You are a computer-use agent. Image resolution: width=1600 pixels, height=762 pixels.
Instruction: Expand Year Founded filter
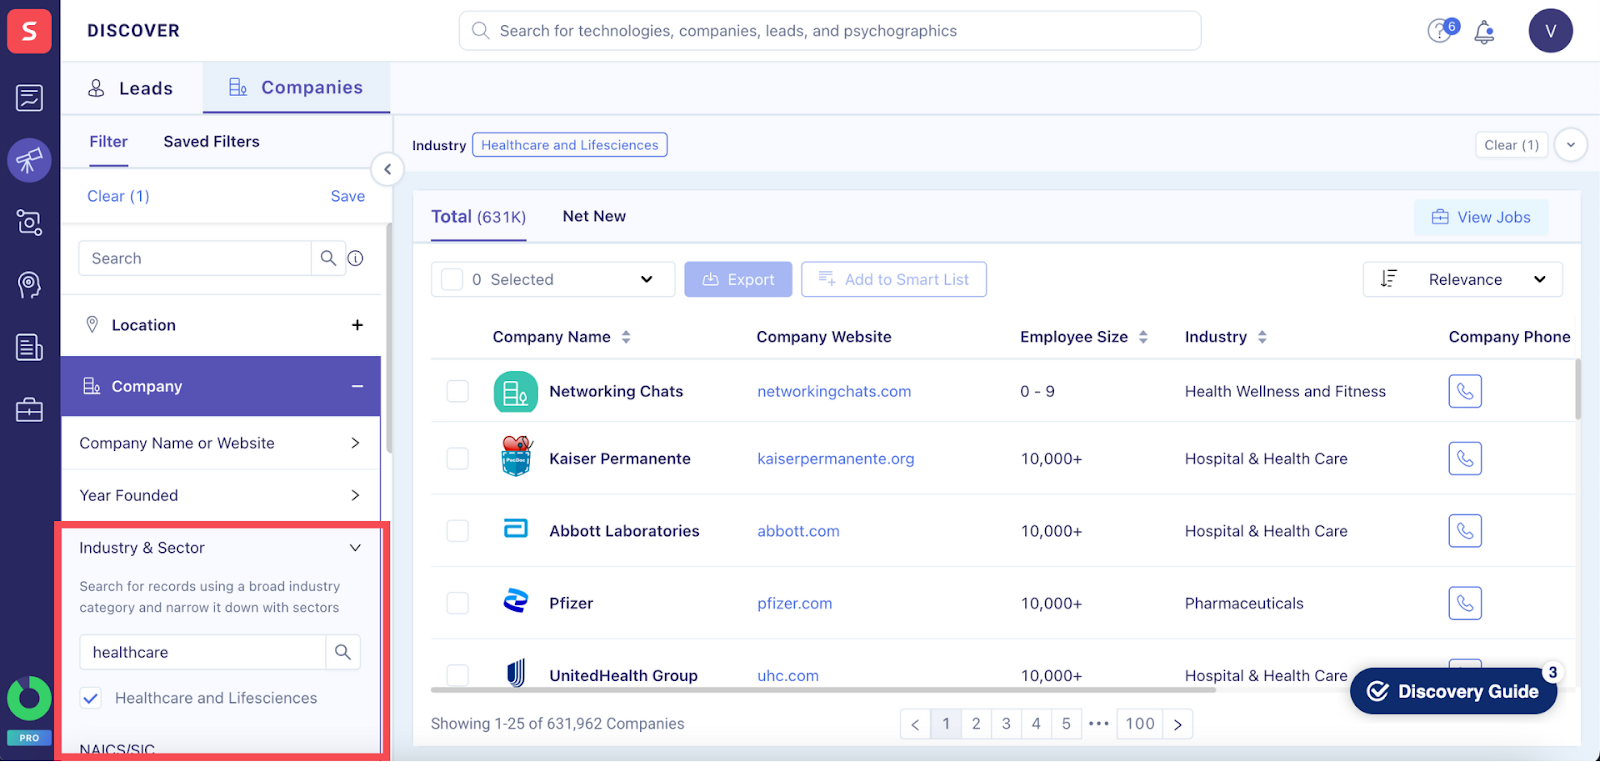(221, 495)
